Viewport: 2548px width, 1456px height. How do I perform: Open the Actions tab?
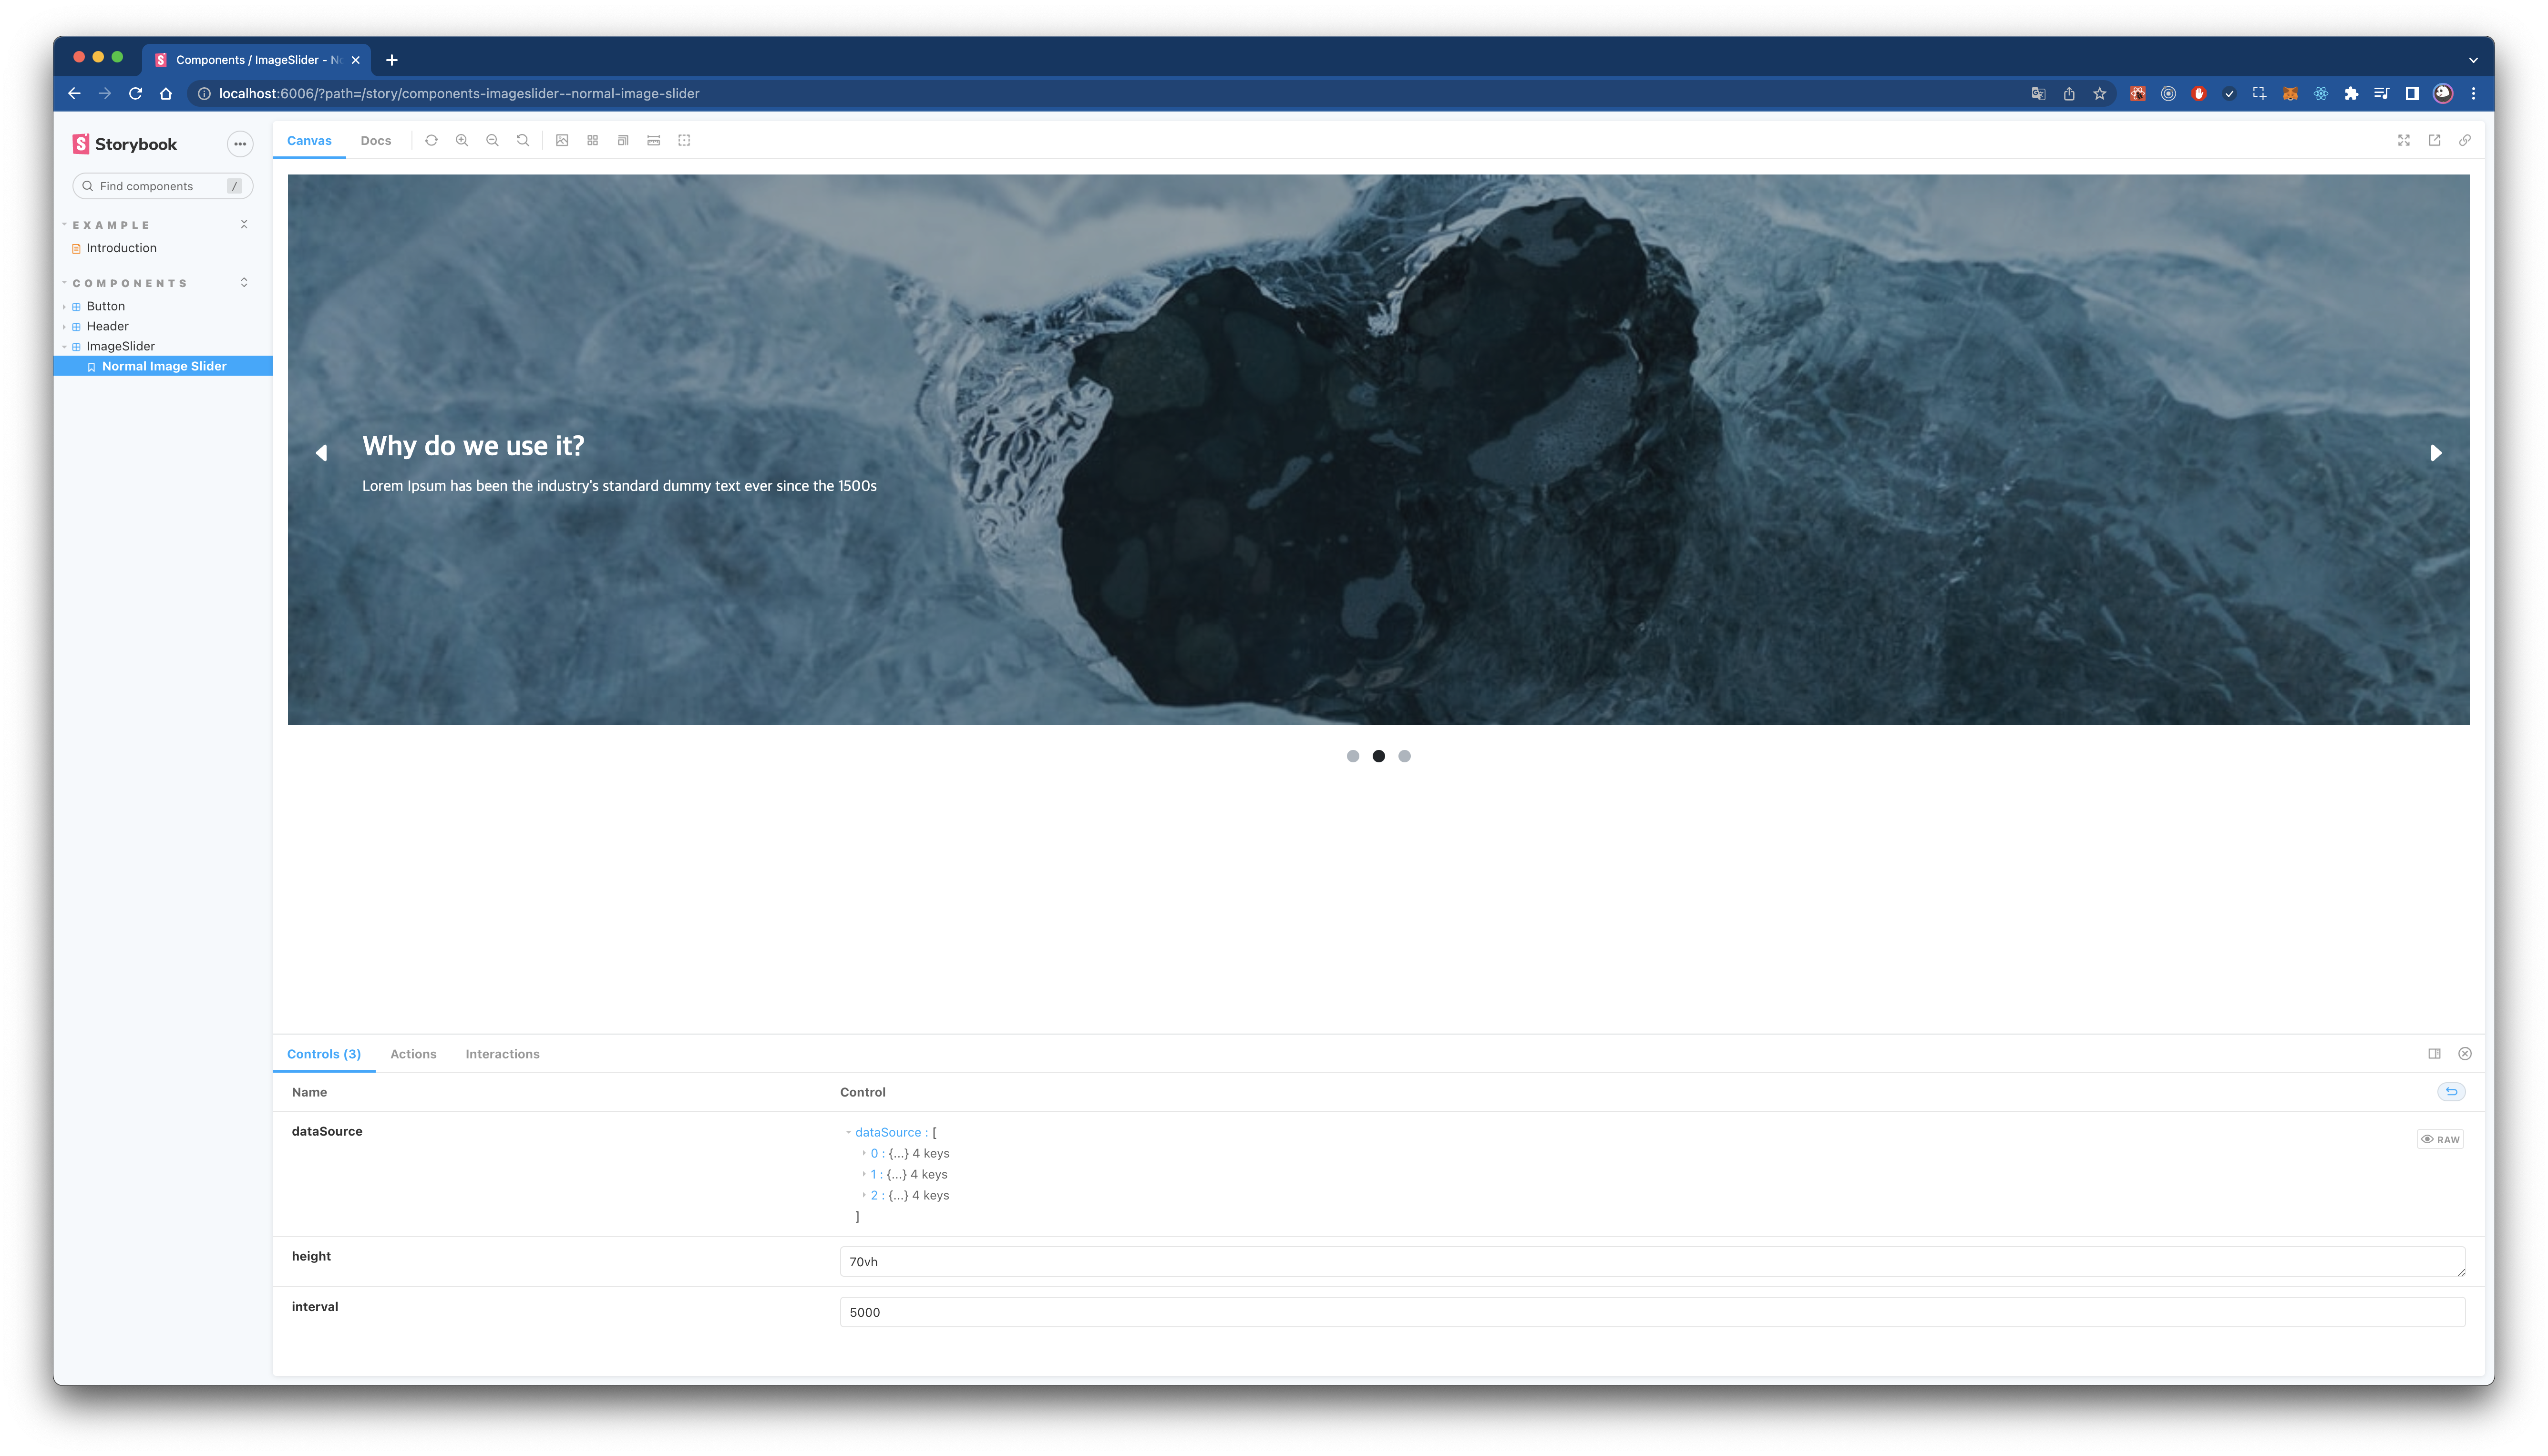pyautogui.click(x=413, y=1054)
